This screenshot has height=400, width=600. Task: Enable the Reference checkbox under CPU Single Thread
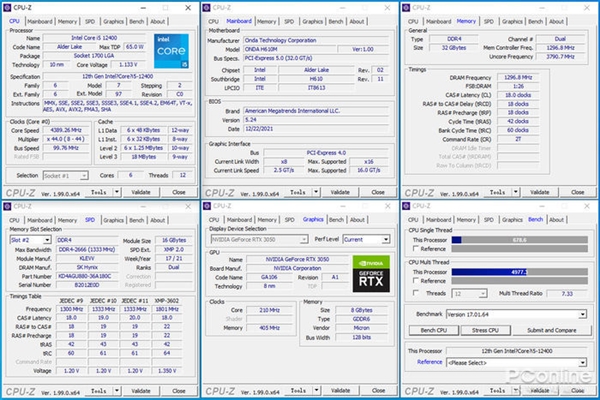click(416, 249)
